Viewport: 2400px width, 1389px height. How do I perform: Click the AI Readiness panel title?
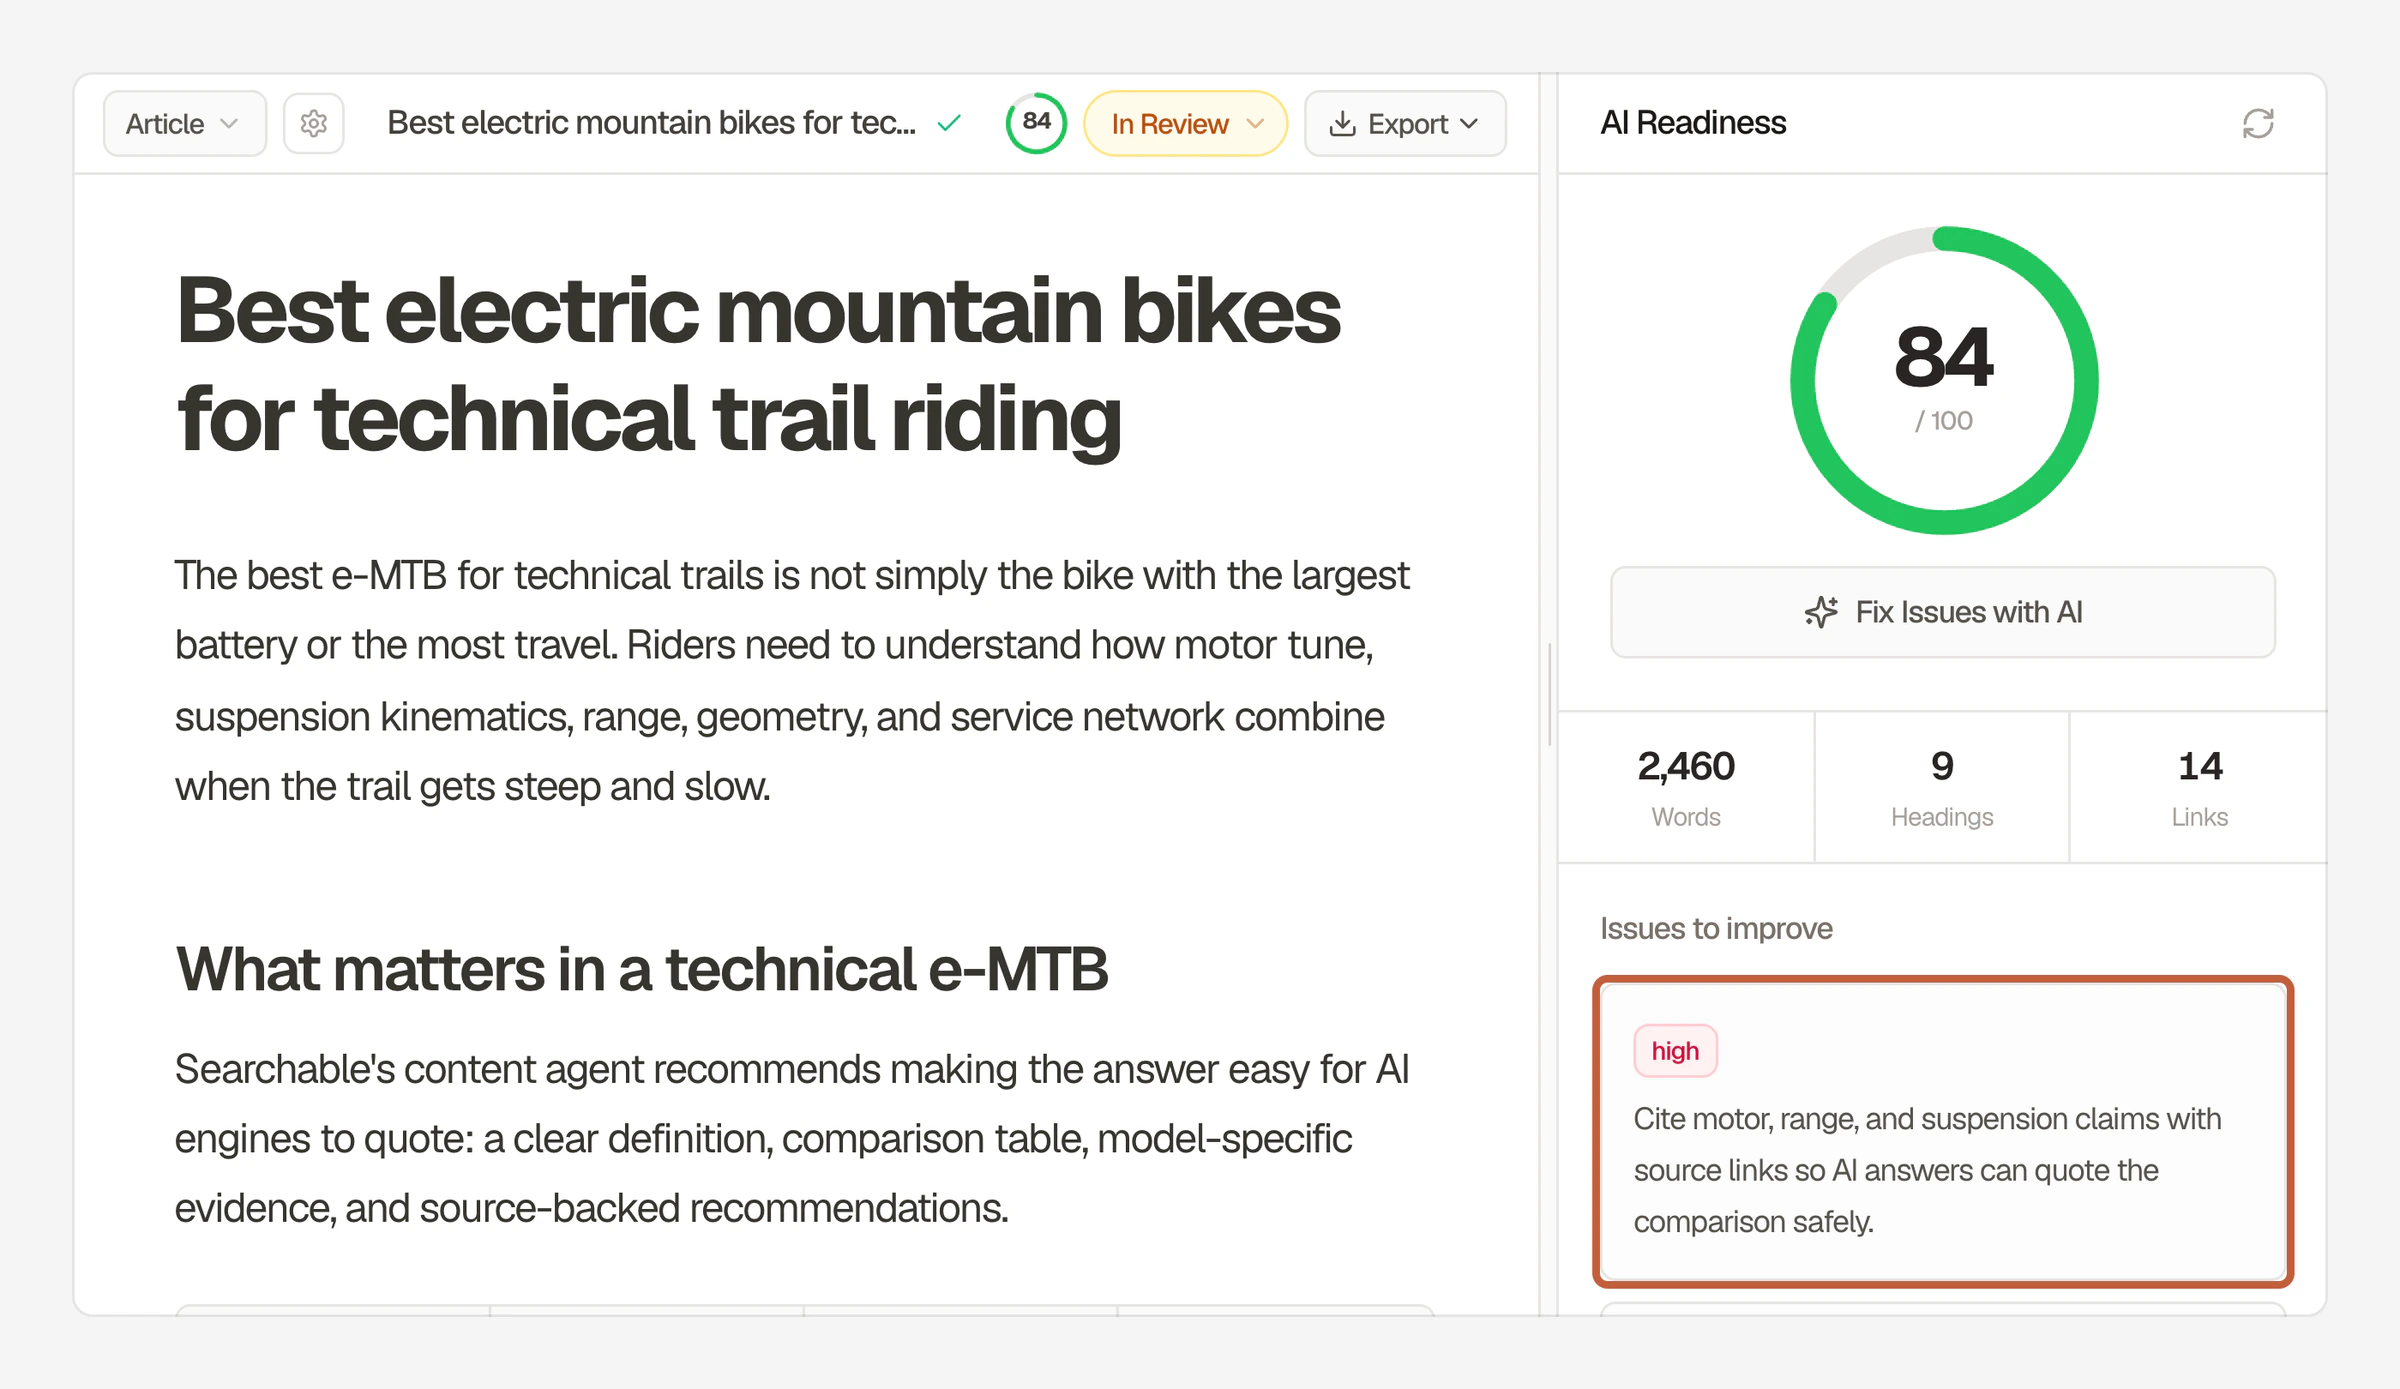pyautogui.click(x=1692, y=123)
